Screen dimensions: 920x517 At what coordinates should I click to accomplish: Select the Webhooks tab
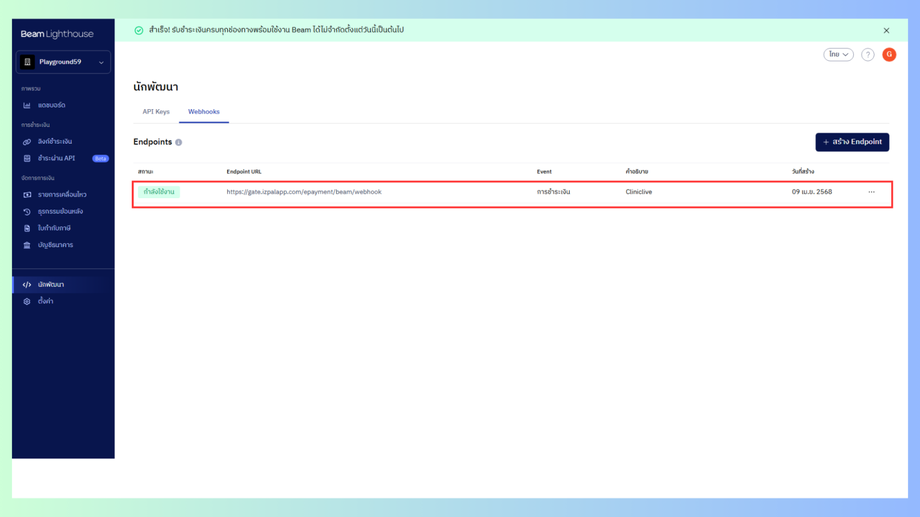204,111
